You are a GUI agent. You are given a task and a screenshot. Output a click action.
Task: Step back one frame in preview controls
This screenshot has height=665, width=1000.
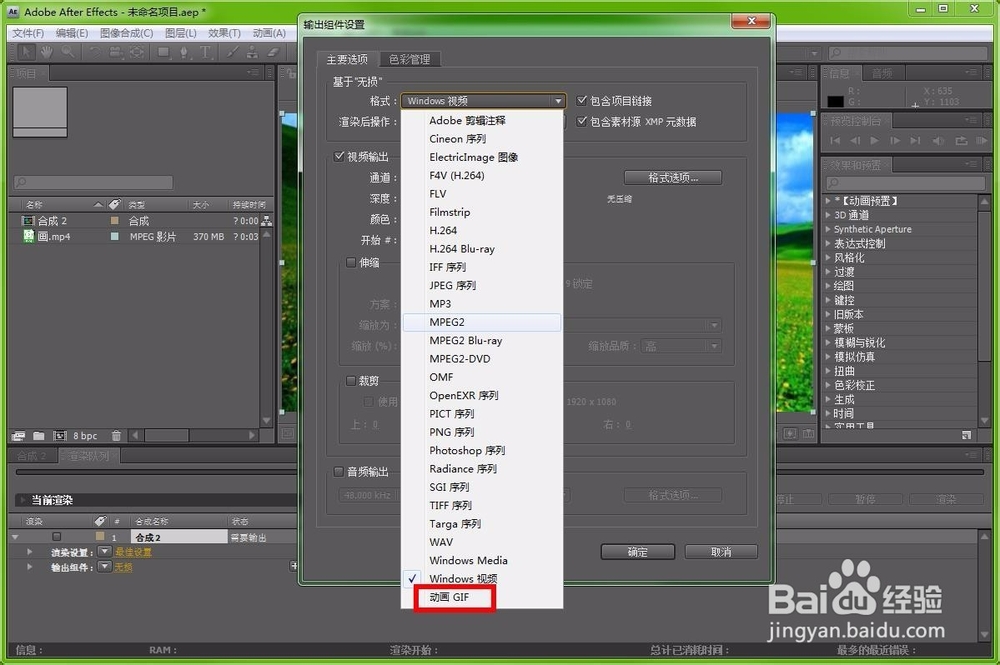pos(855,140)
